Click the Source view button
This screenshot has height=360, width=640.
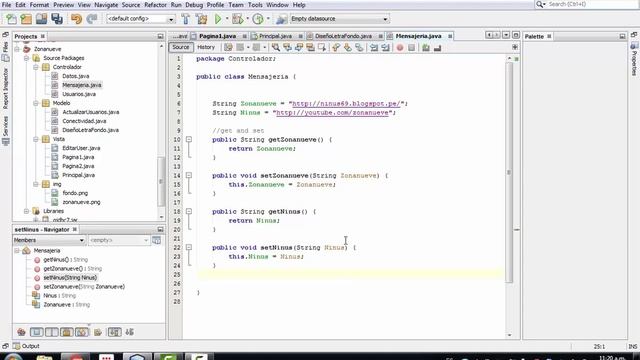(180, 47)
